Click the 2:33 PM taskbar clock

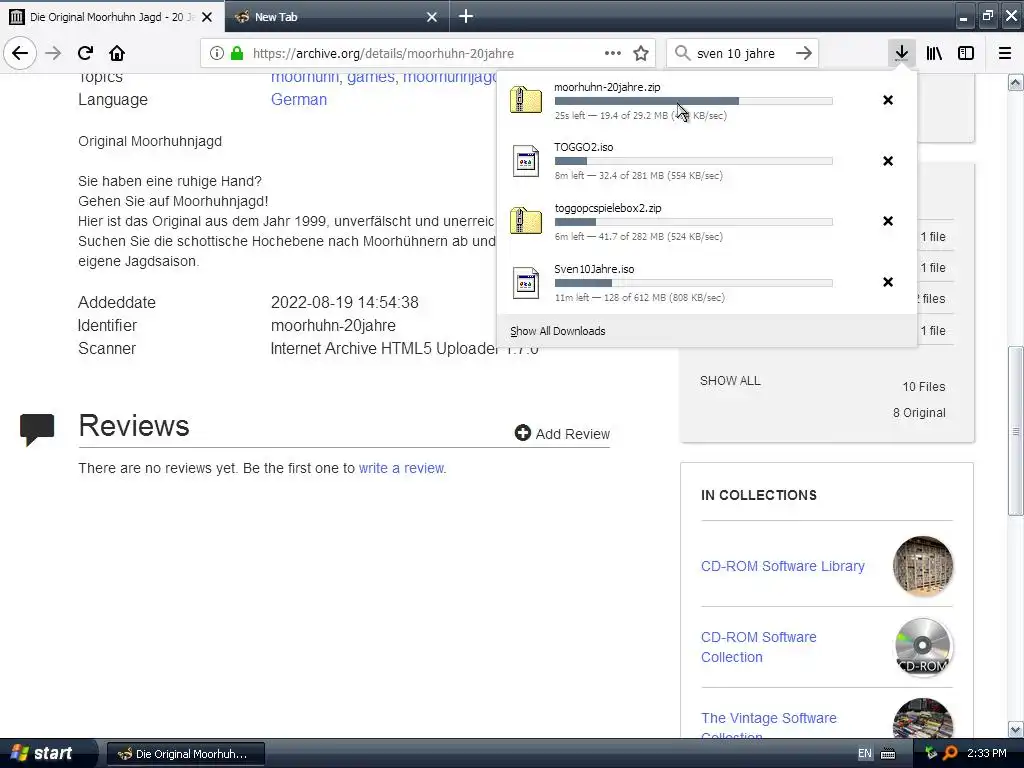click(x=987, y=754)
